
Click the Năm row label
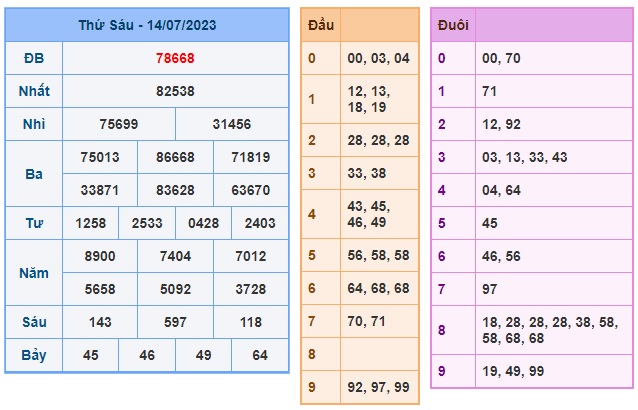pos(34,273)
